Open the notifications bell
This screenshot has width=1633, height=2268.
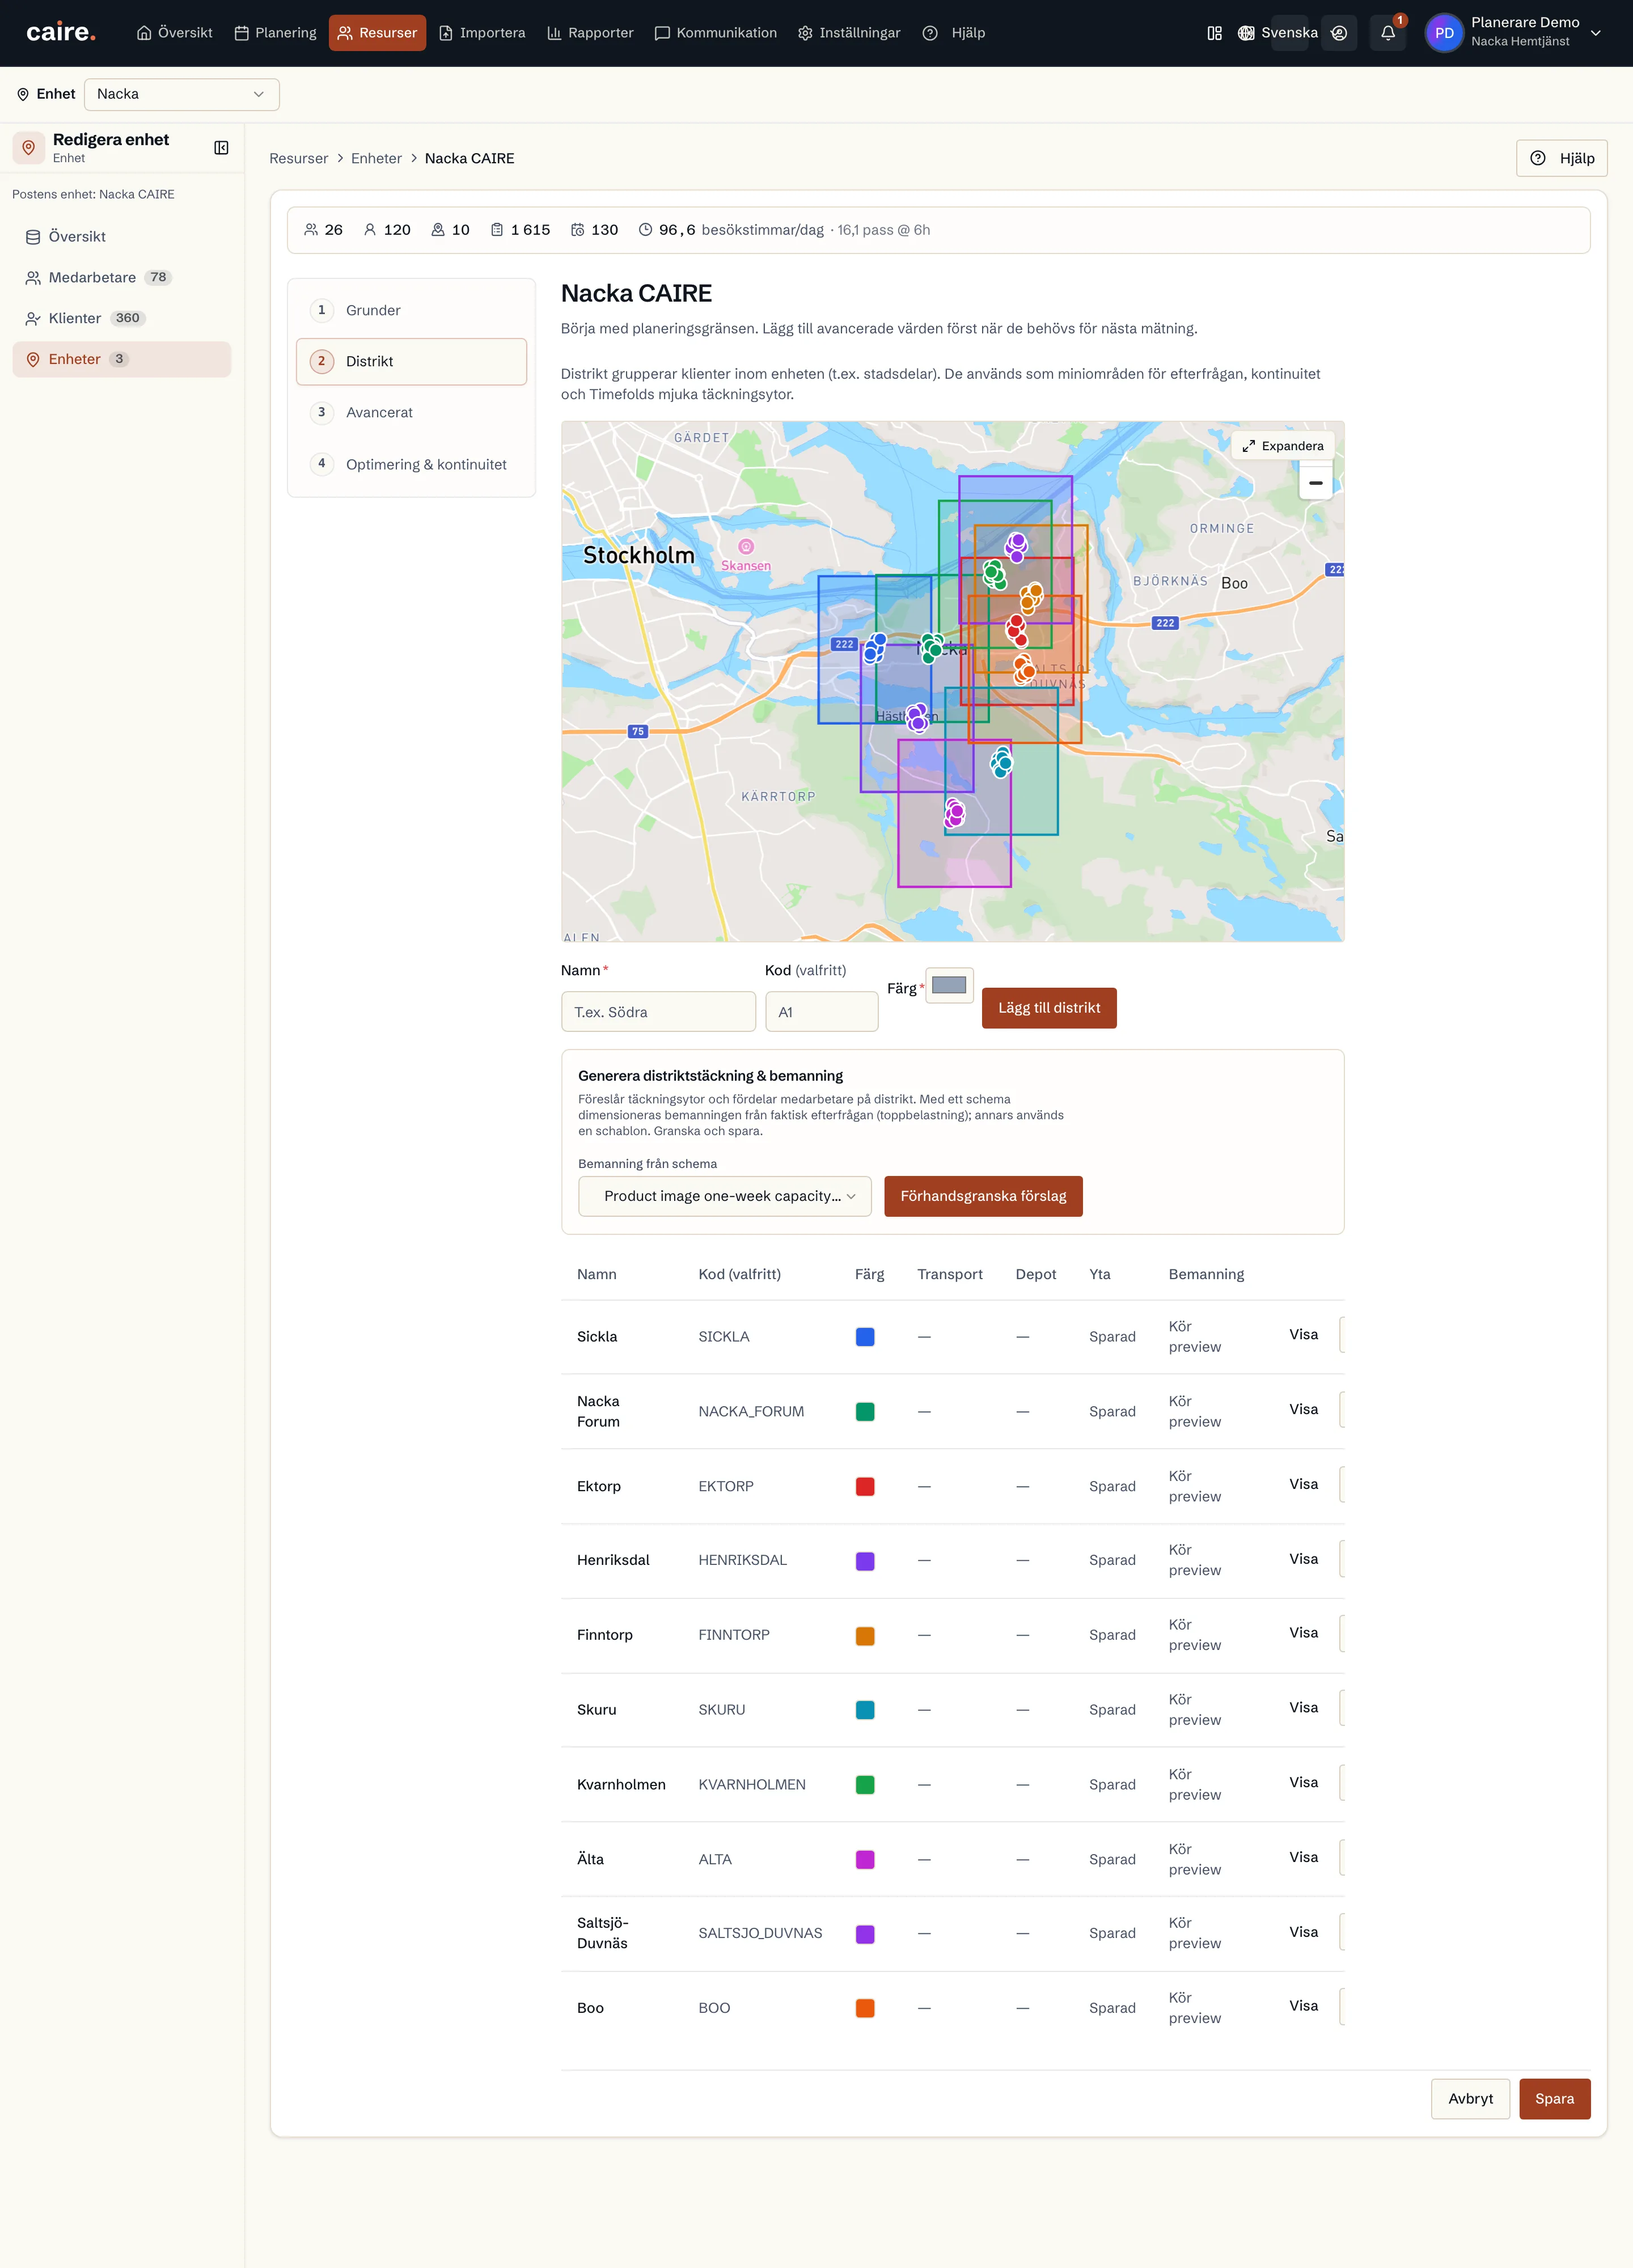click(1388, 33)
